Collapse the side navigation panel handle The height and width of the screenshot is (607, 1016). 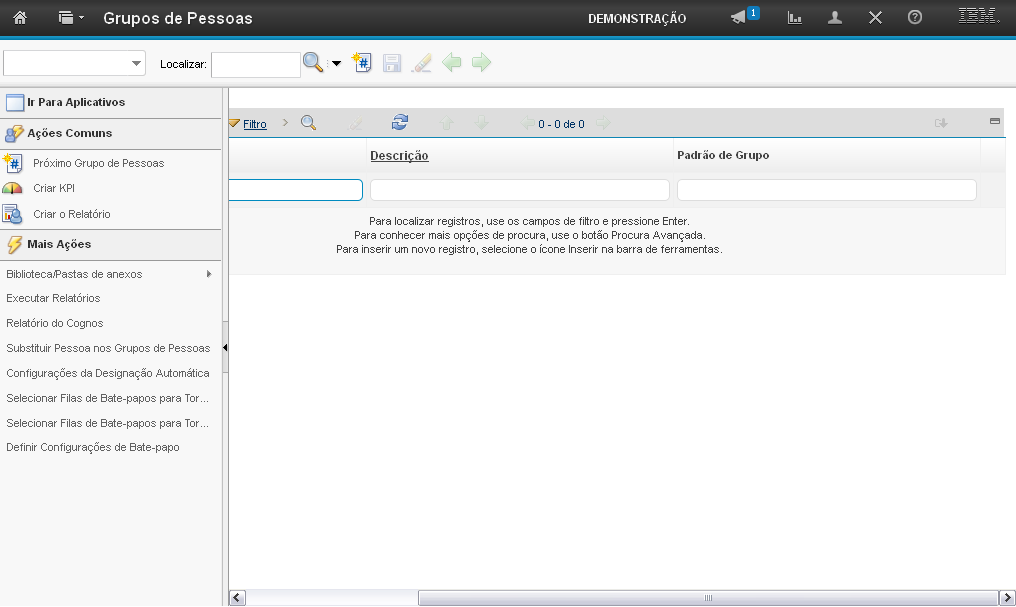225,348
